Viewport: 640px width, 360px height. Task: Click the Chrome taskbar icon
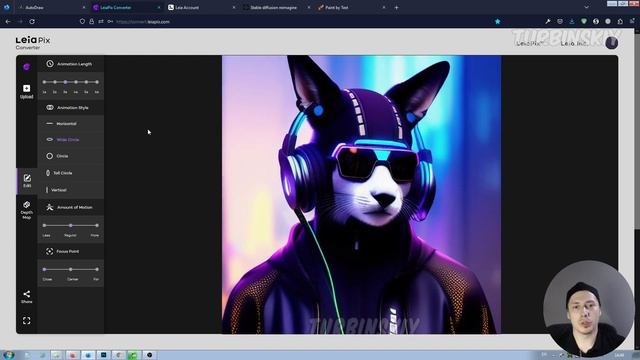[x=119, y=355]
